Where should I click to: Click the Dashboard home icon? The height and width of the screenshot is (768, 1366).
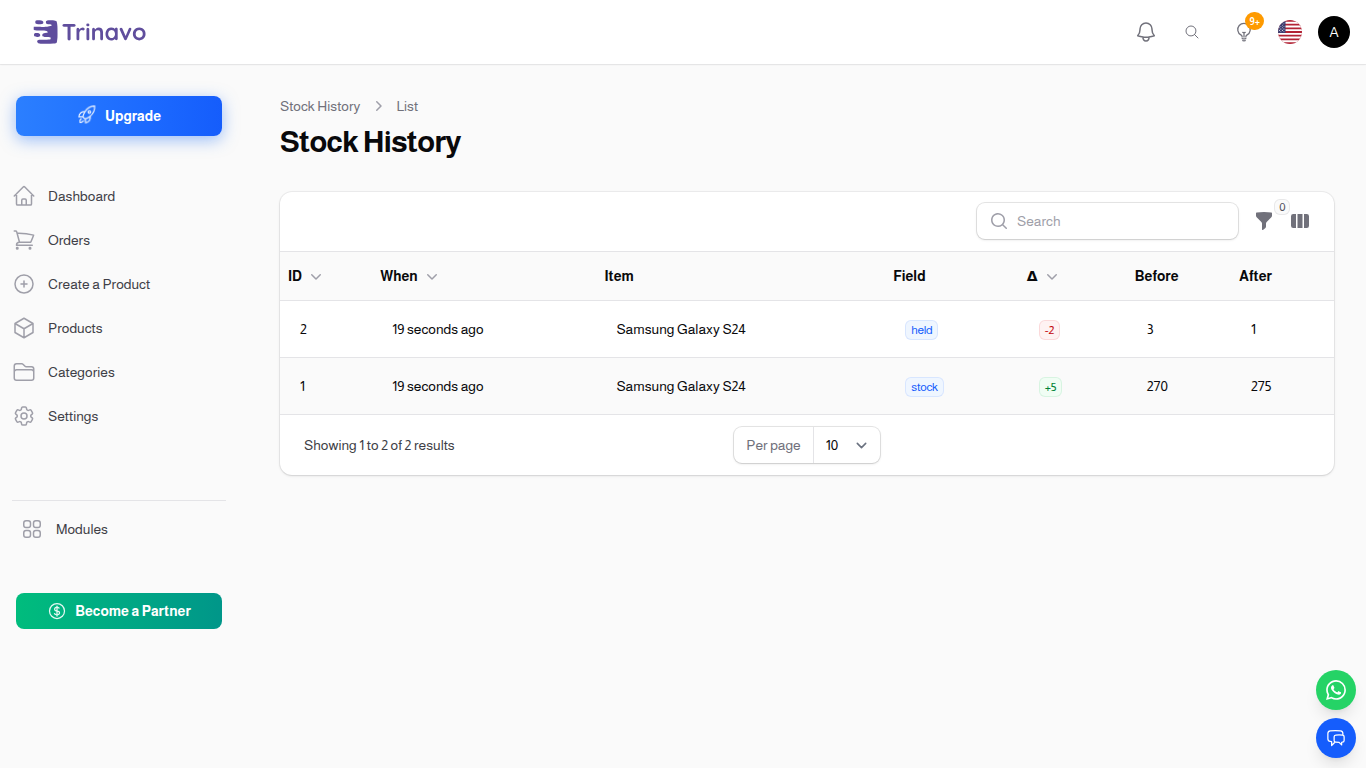pyautogui.click(x=24, y=196)
